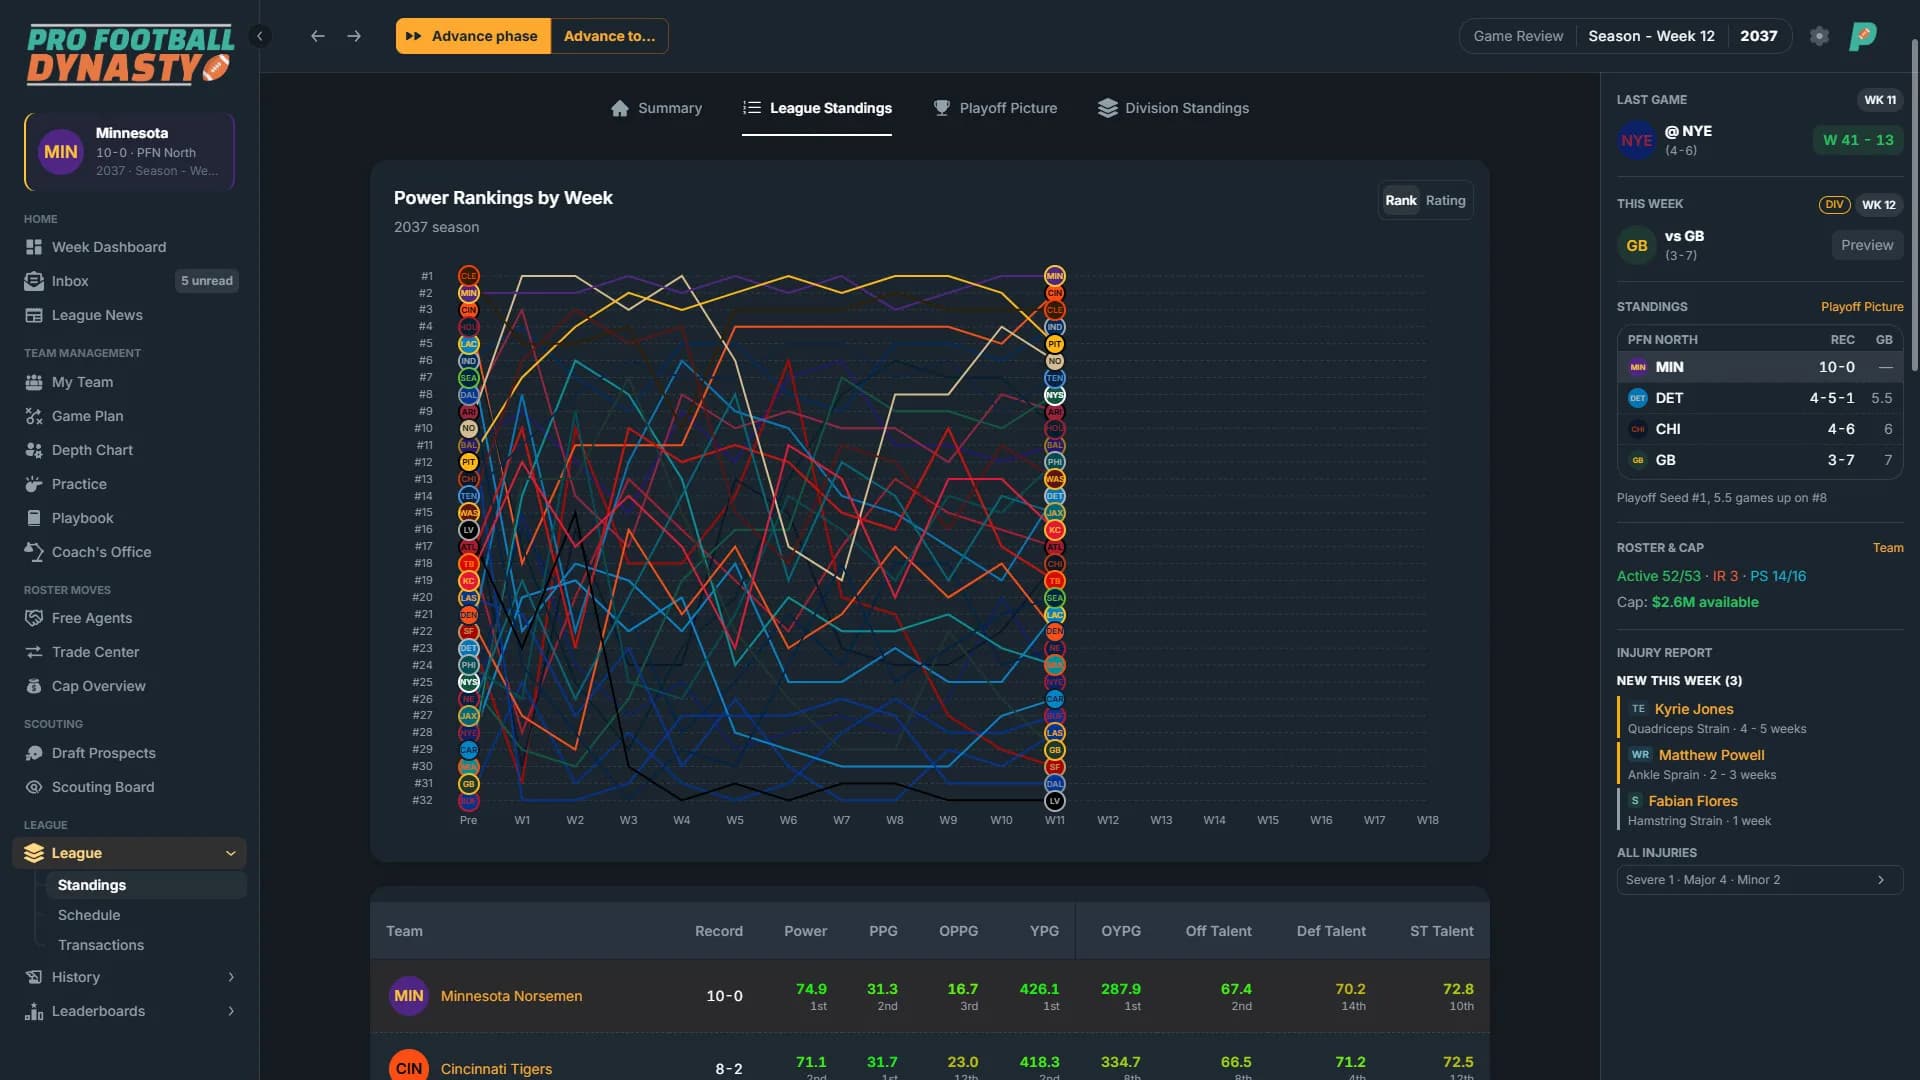Open the Scouting Board icon

coord(34,787)
